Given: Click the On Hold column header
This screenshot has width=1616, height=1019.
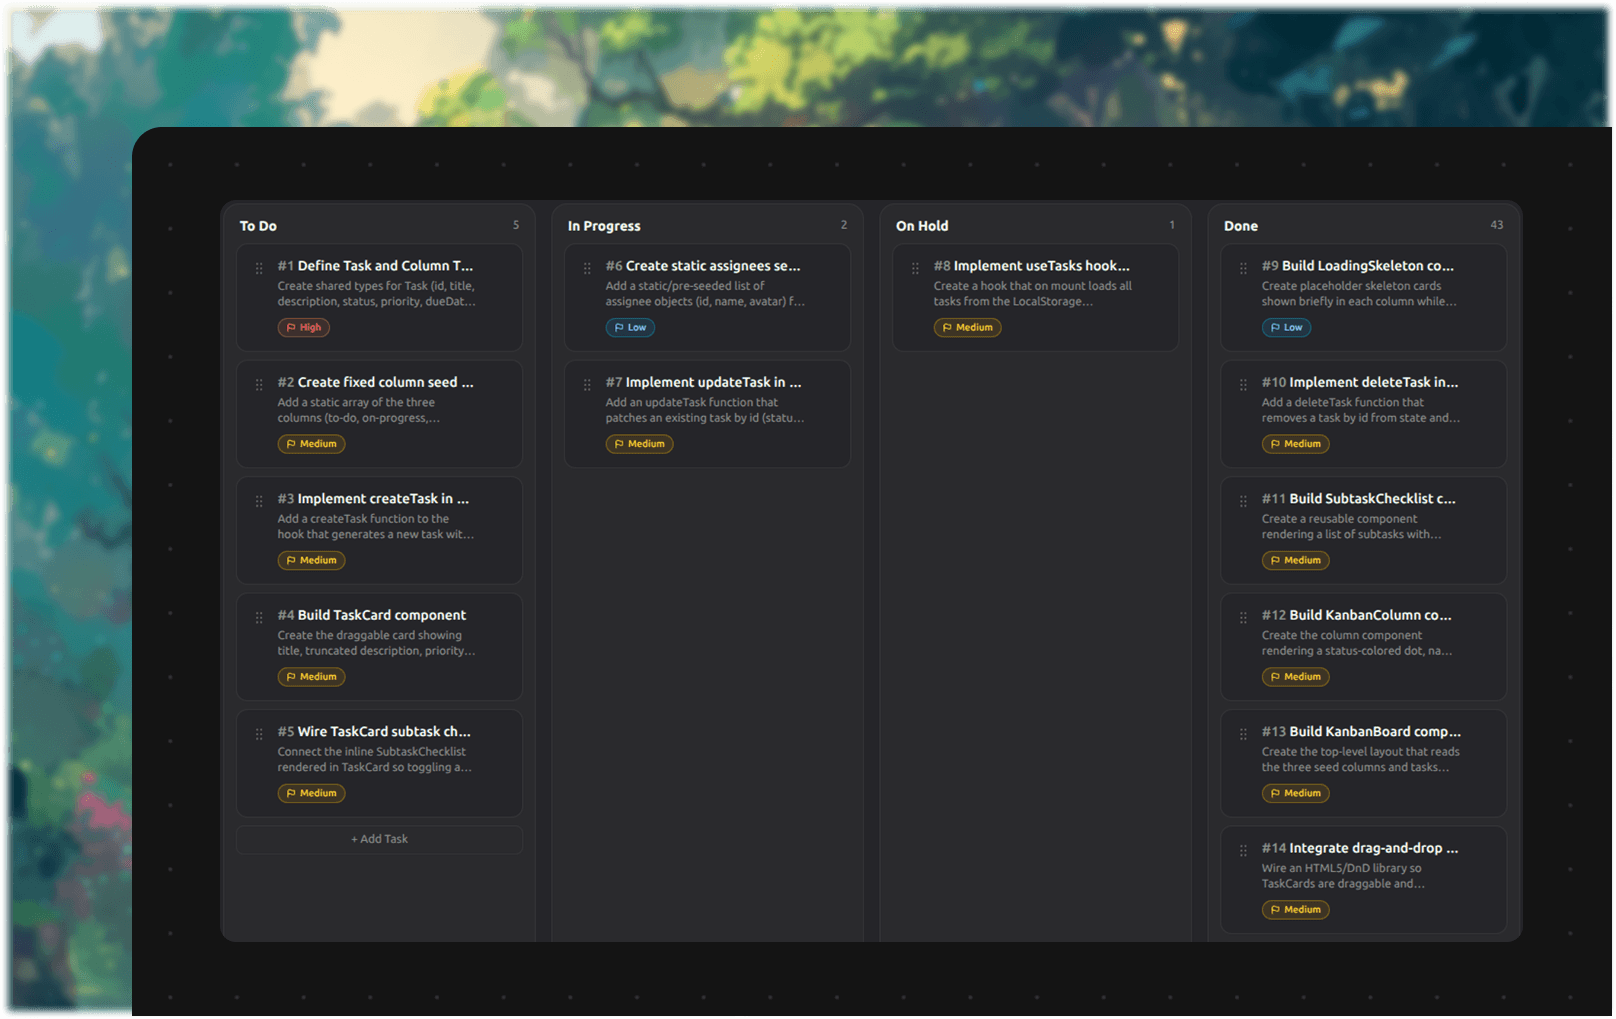Looking at the screenshot, I should 922,226.
